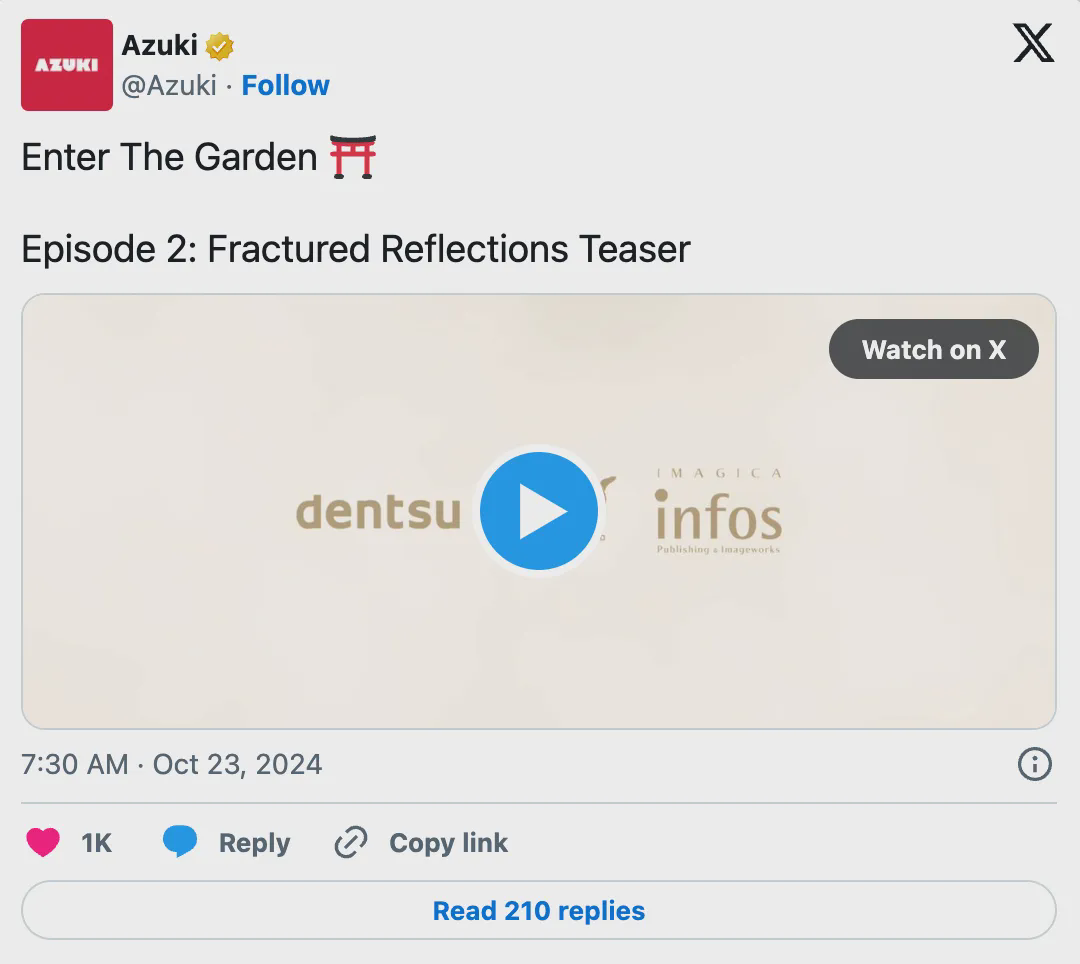Open the tweet info circle icon
1080x964 pixels.
[x=1034, y=765]
